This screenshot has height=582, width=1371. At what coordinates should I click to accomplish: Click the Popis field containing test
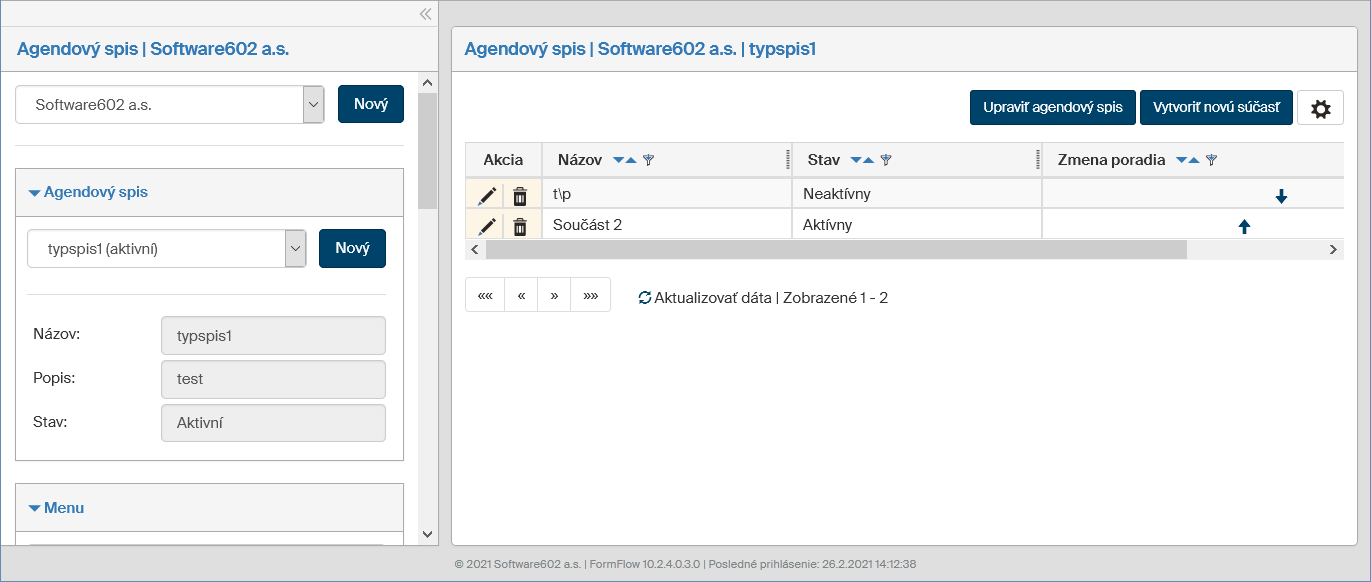click(273, 380)
